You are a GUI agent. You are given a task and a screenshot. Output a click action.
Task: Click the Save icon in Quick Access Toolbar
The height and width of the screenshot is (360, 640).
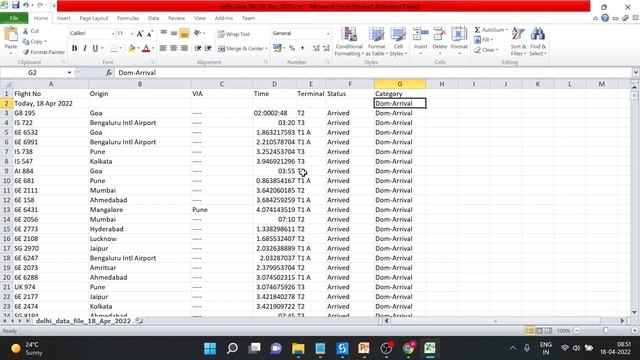pos(16,5)
